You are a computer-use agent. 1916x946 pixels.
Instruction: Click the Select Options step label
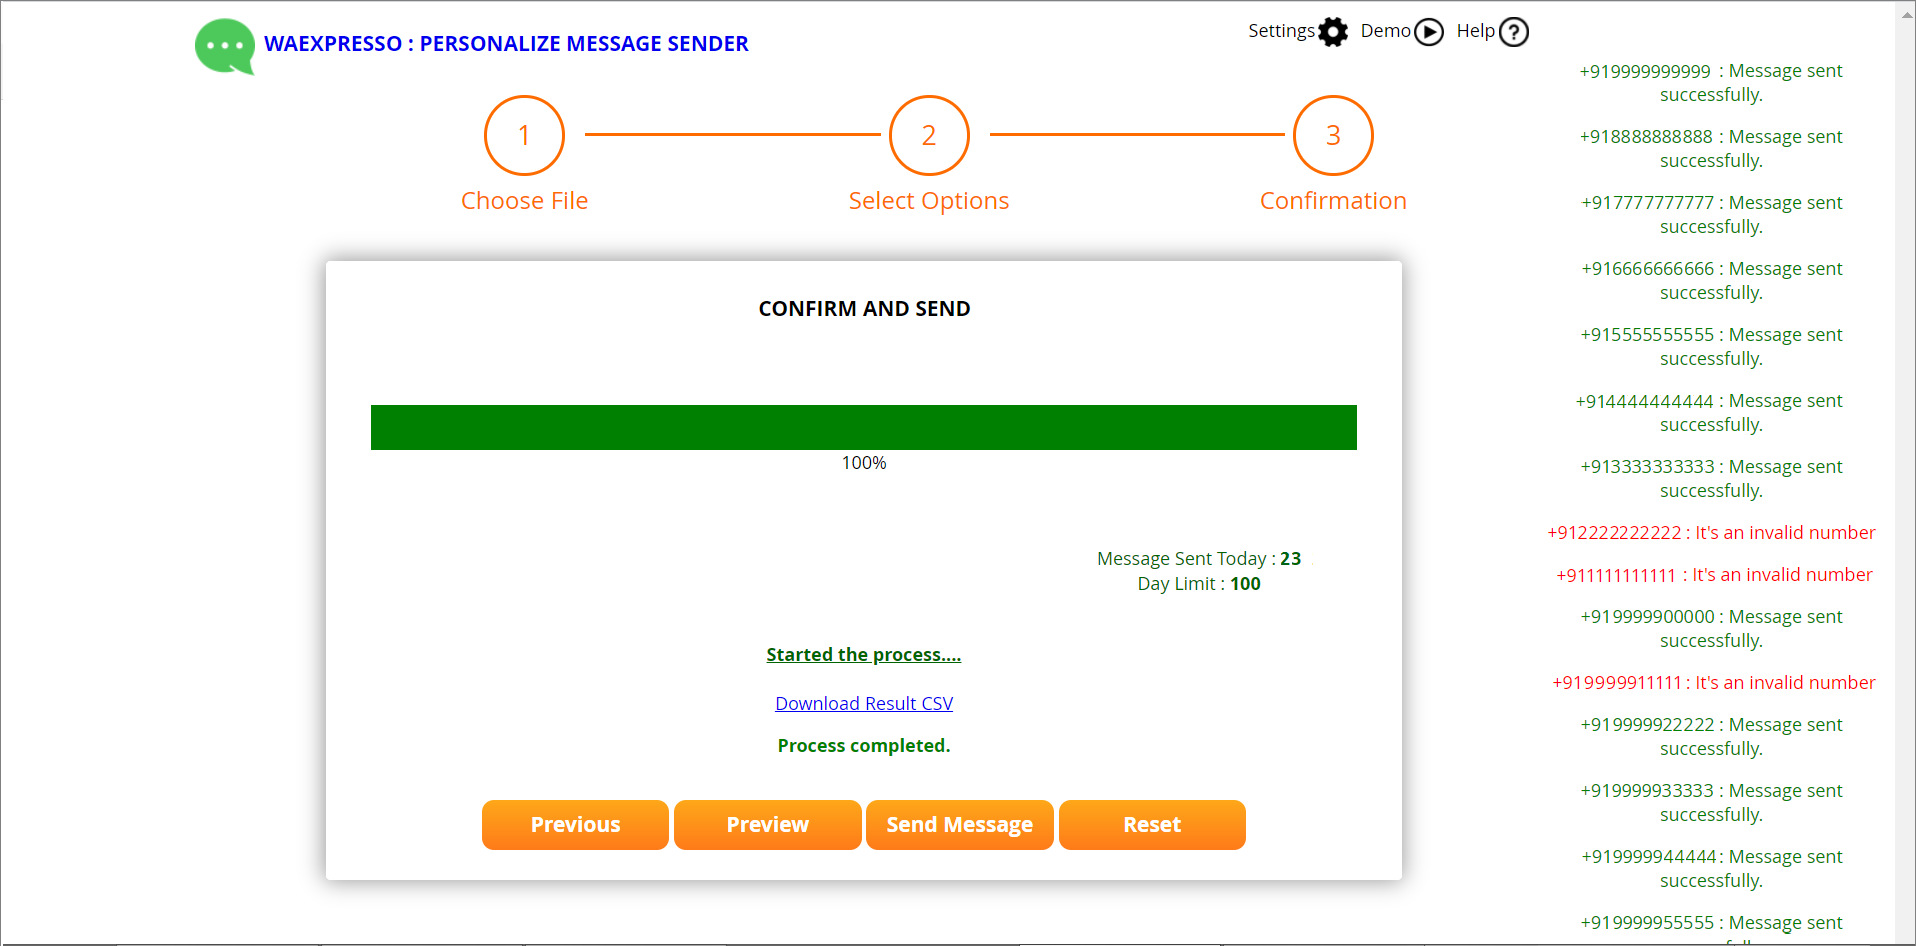click(x=928, y=201)
